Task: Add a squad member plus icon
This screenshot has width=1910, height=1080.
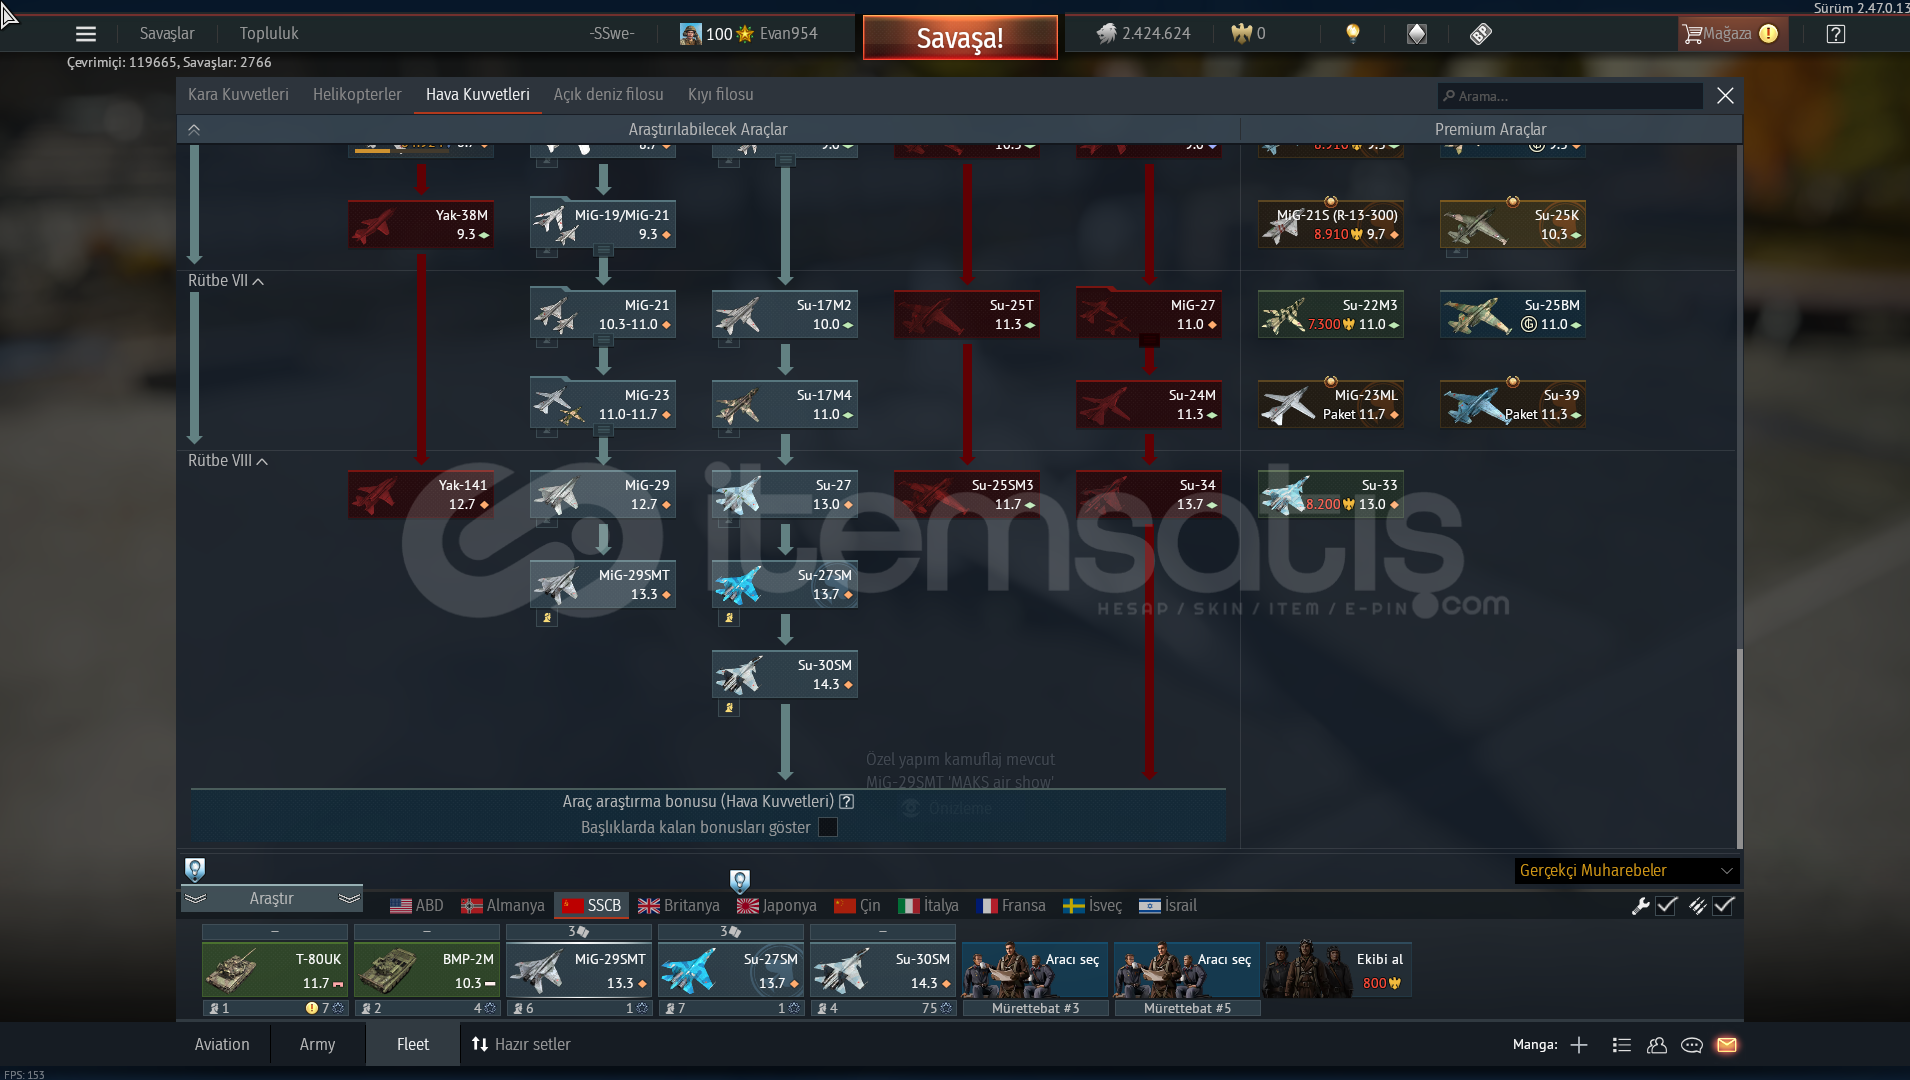Action: (1579, 1045)
